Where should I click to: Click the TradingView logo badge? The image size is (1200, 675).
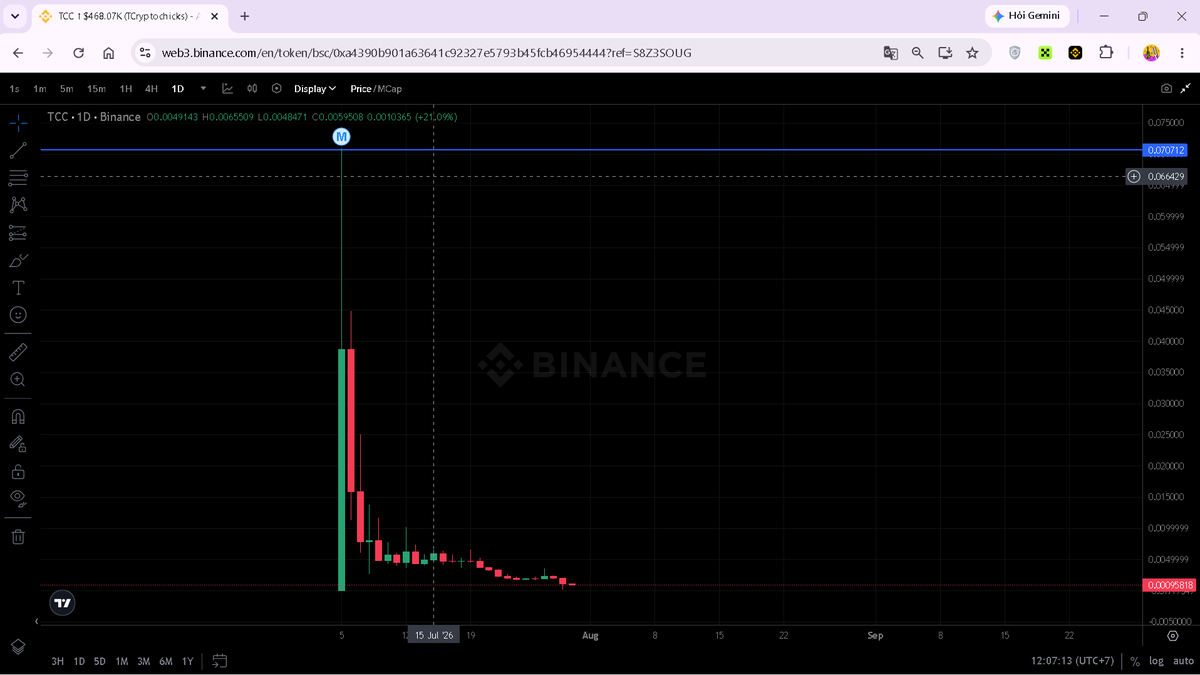point(62,603)
